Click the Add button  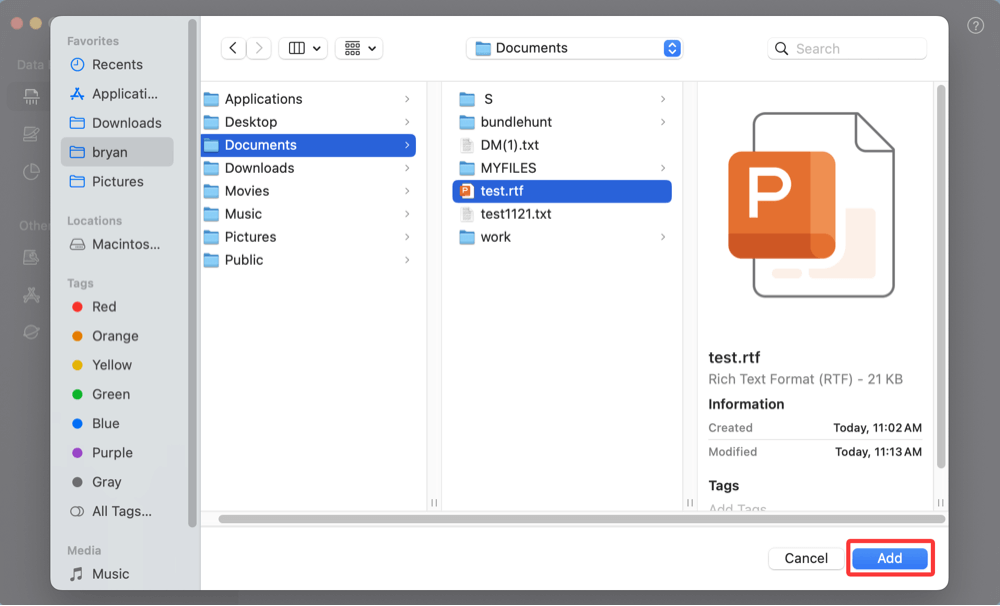pyautogui.click(x=890, y=558)
